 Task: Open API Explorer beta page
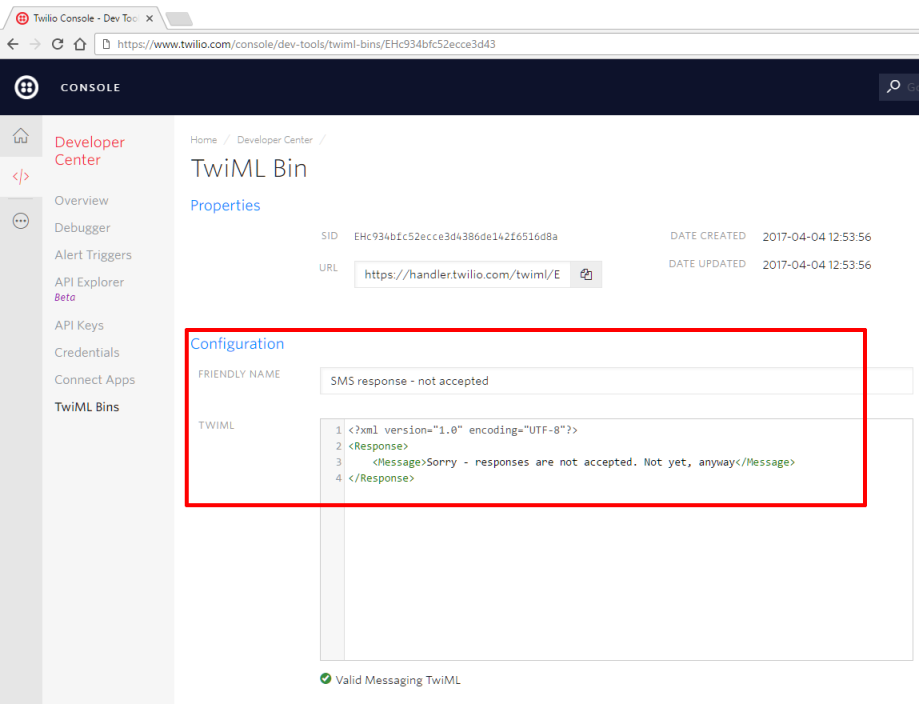[89, 282]
